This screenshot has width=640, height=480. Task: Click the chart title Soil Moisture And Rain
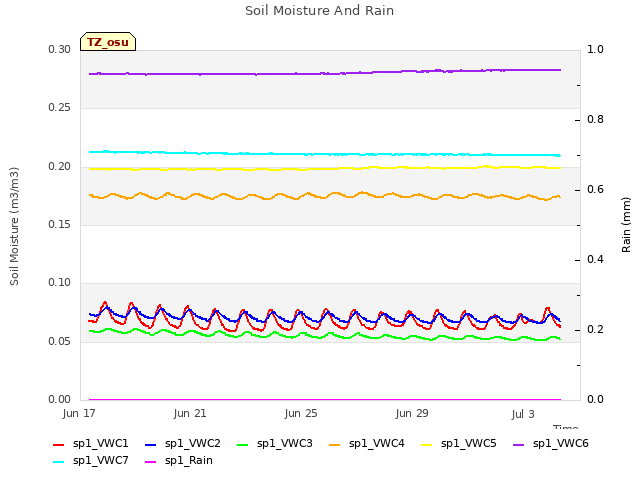320,11
